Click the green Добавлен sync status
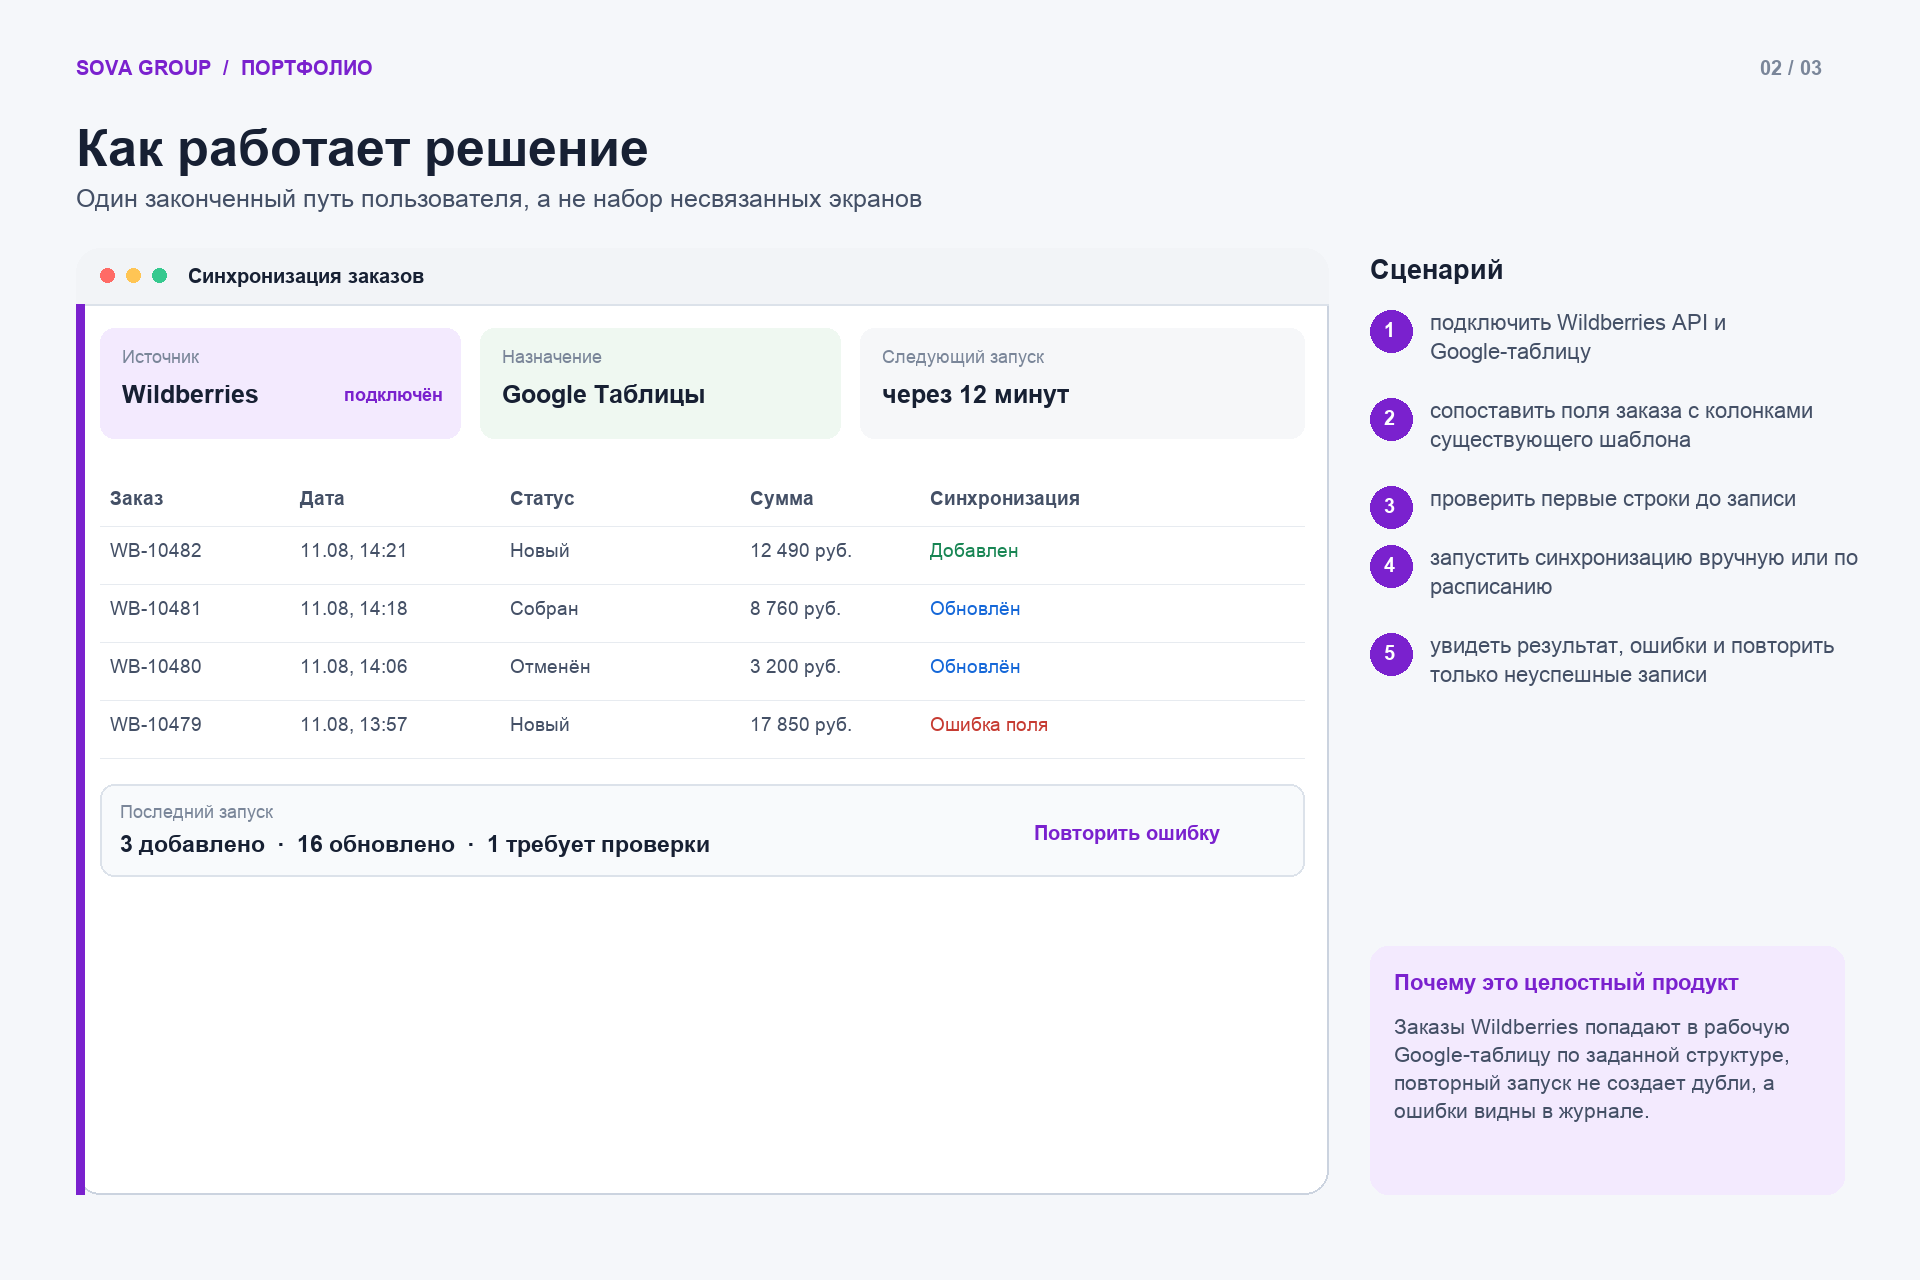This screenshot has width=1920, height=1280. pyautogui.click(x=974, y=551)
